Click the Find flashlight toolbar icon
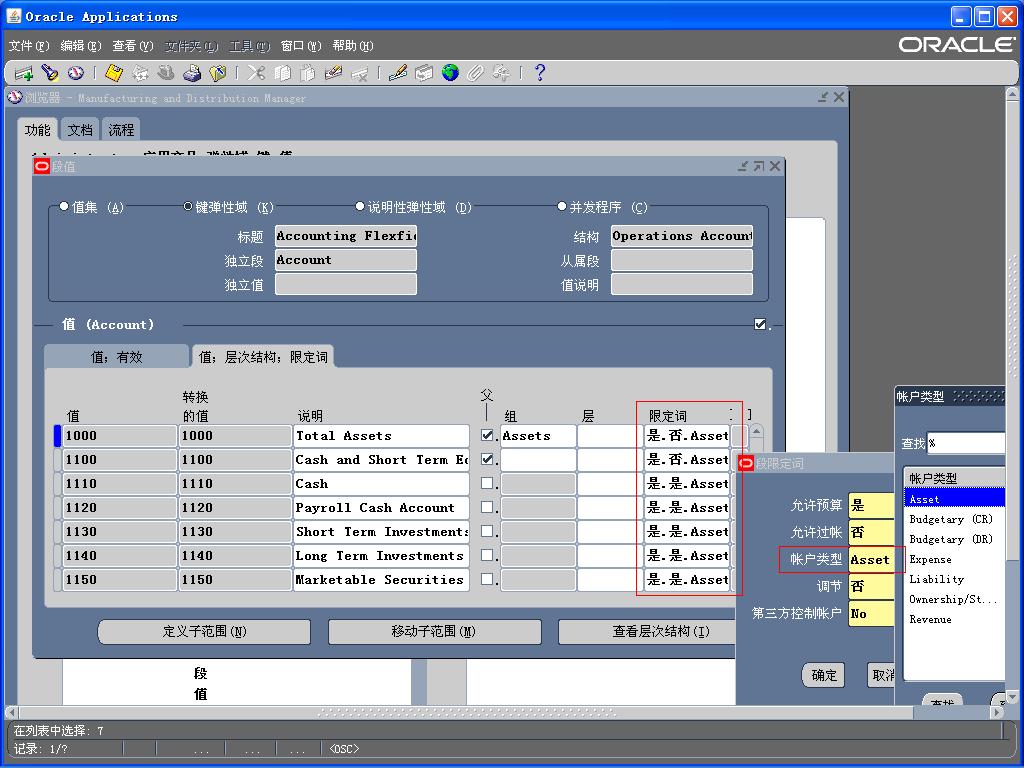This screenshot has height=768, width=1024. 50,73
